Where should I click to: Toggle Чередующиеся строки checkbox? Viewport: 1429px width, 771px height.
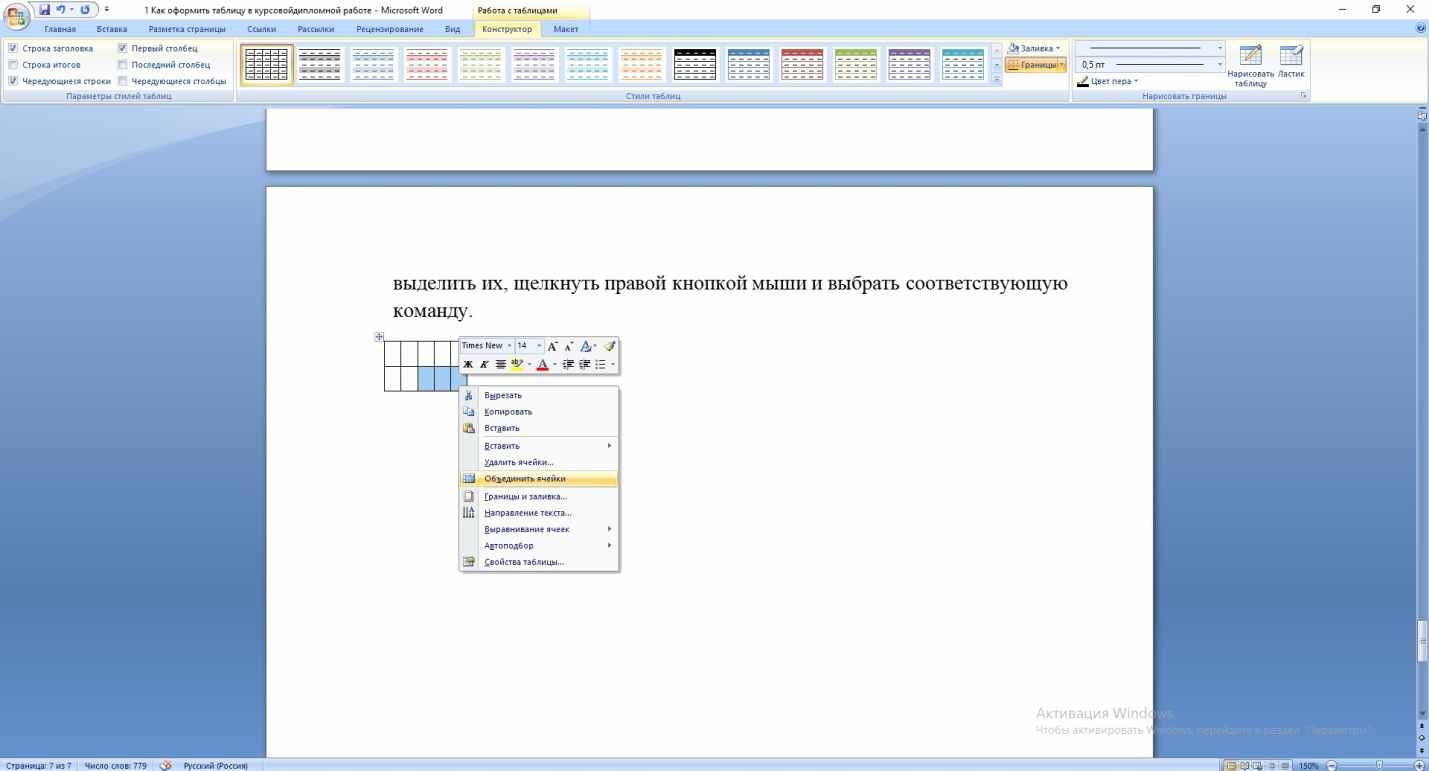12,81
